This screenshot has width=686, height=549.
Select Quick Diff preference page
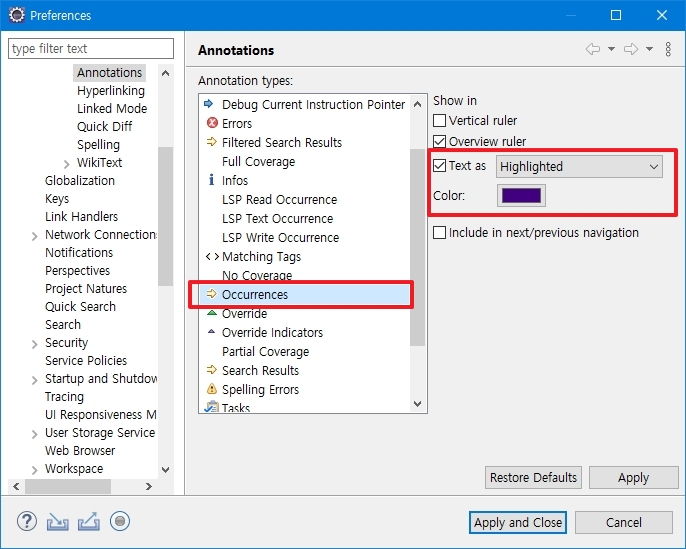click(105, 126)
